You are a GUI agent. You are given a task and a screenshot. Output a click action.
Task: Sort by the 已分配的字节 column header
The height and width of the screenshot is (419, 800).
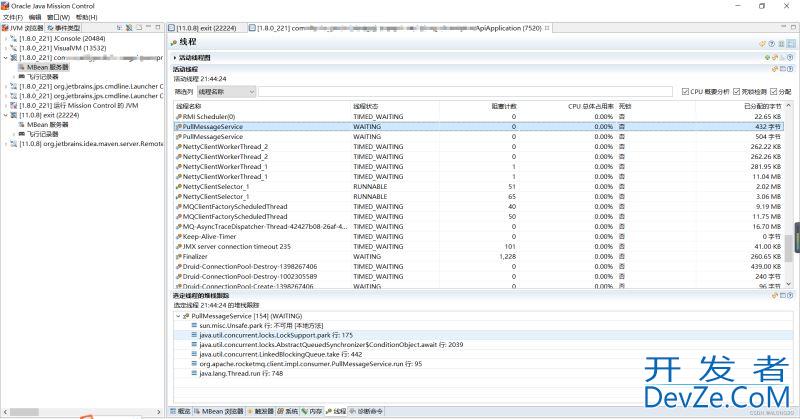coord(739,106)
